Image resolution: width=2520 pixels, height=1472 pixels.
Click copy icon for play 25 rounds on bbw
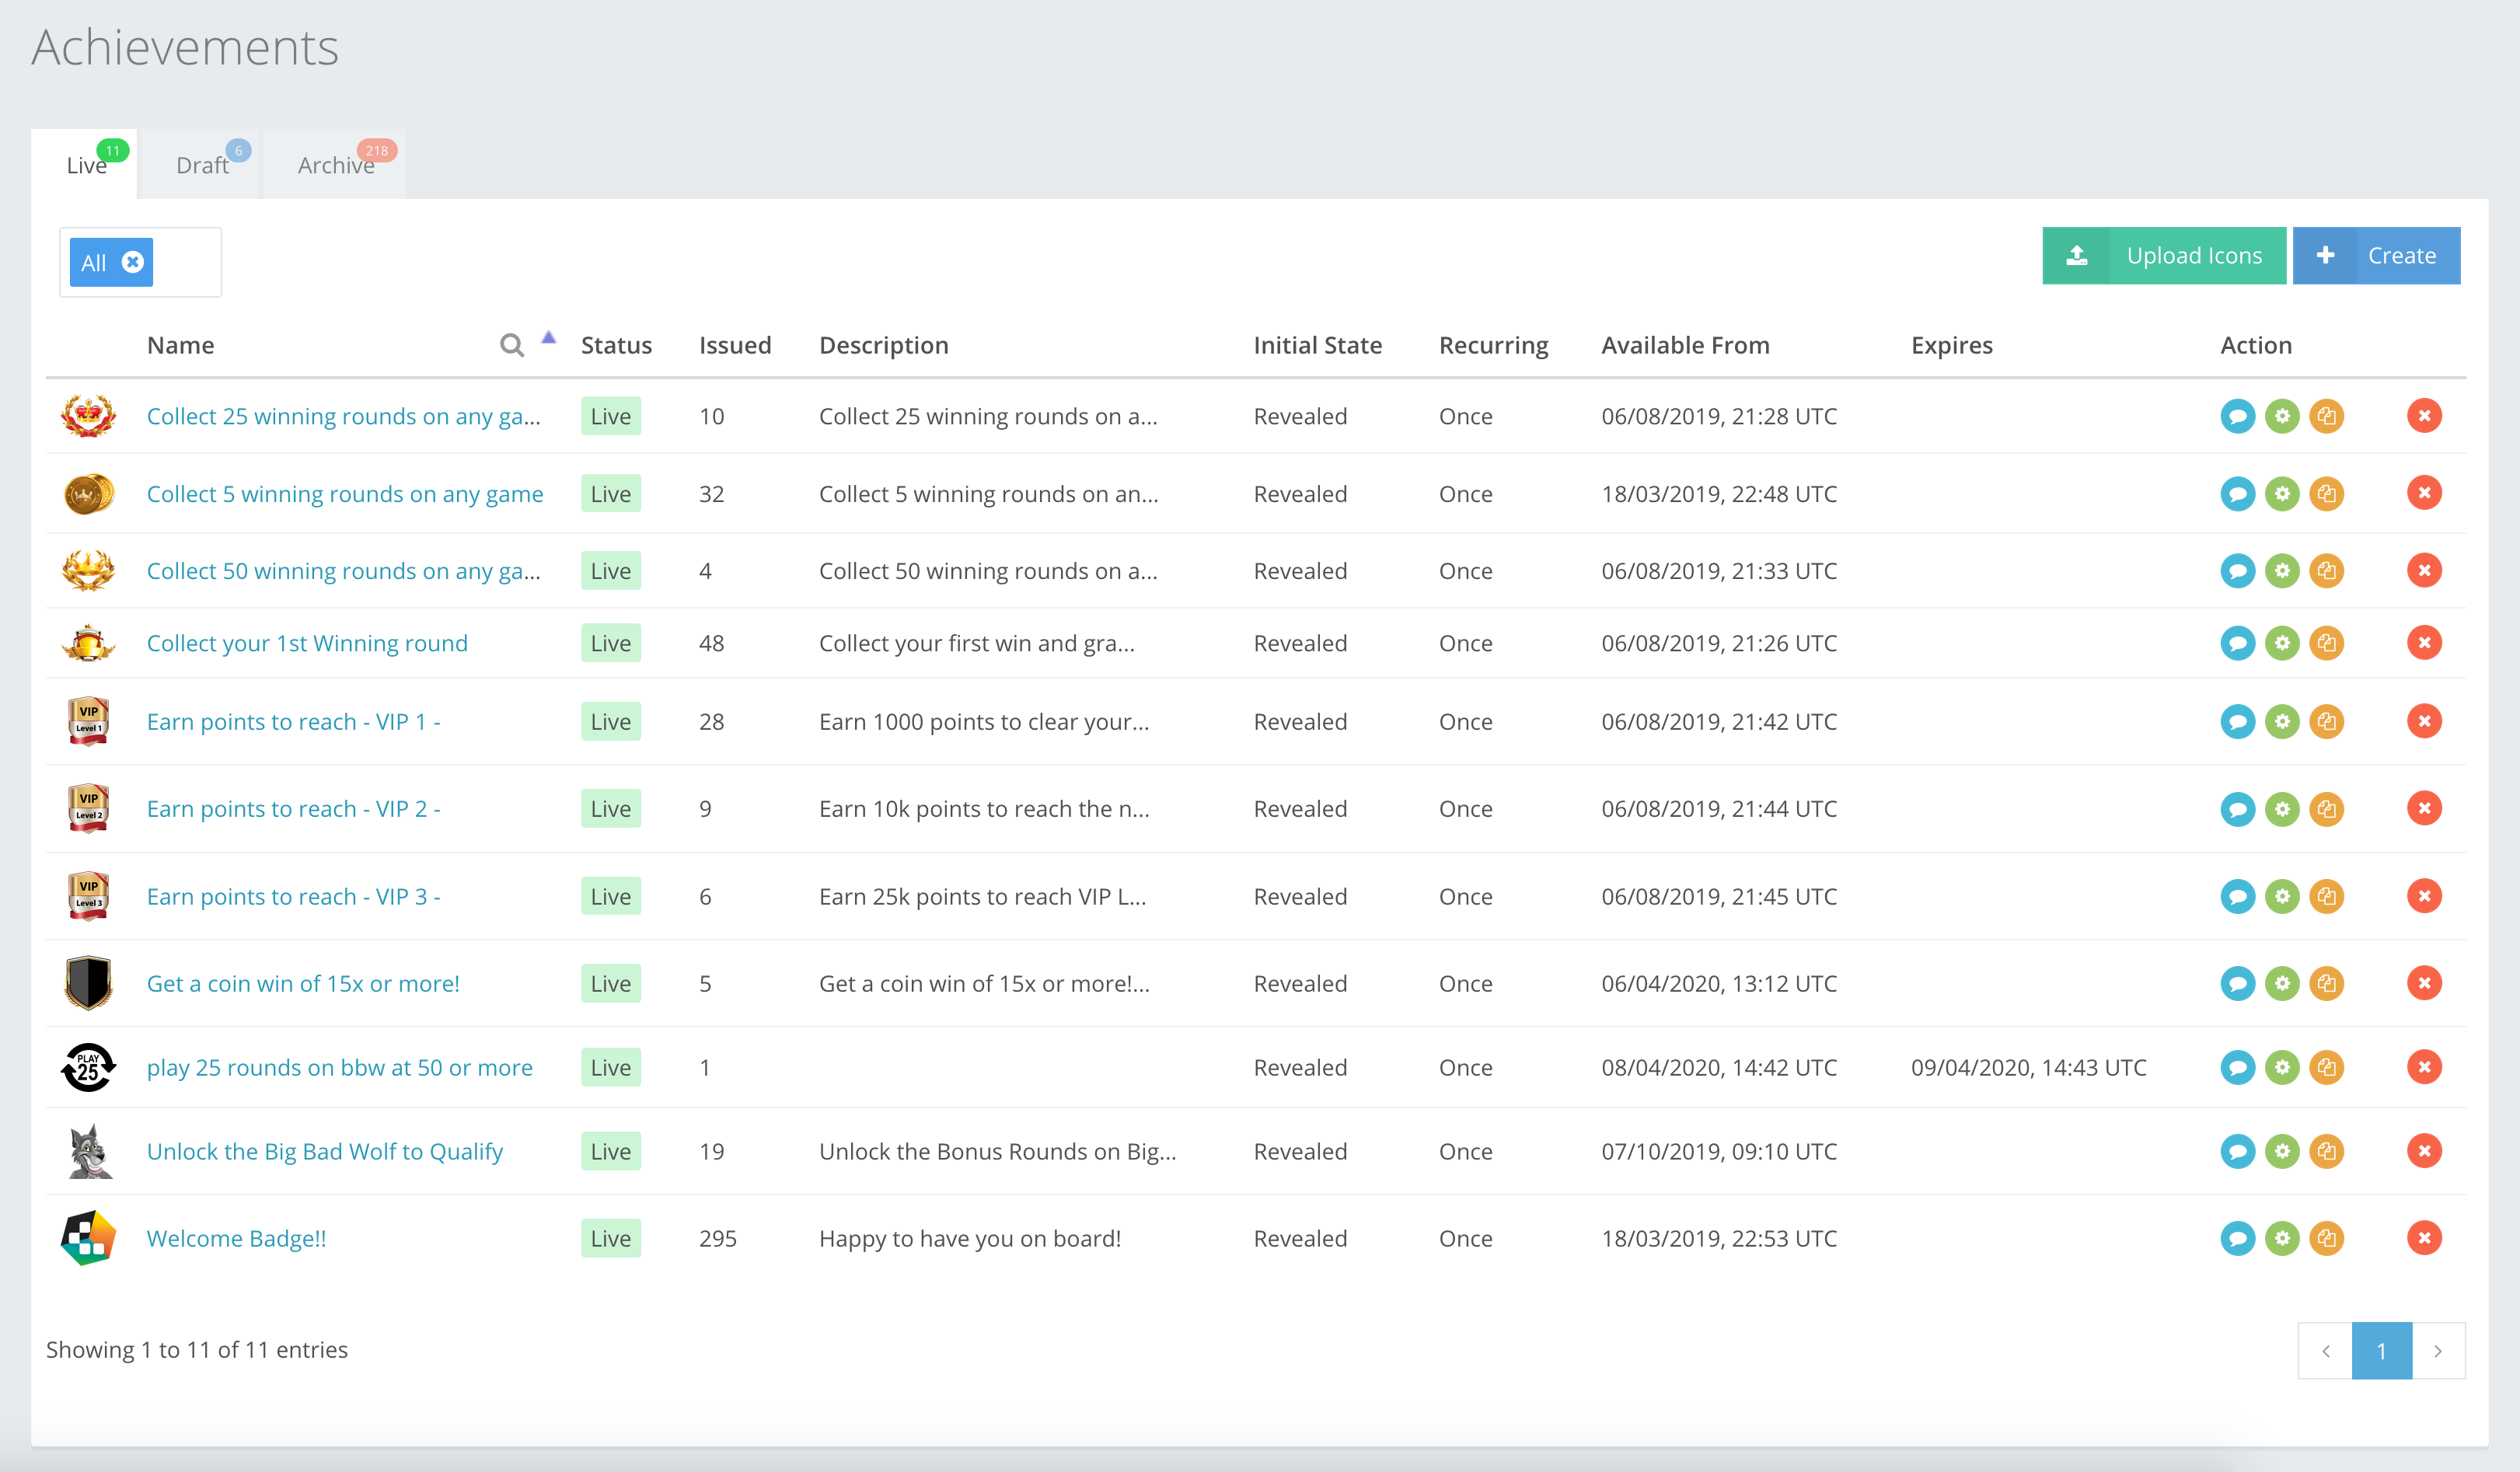pos(2326,1067)
